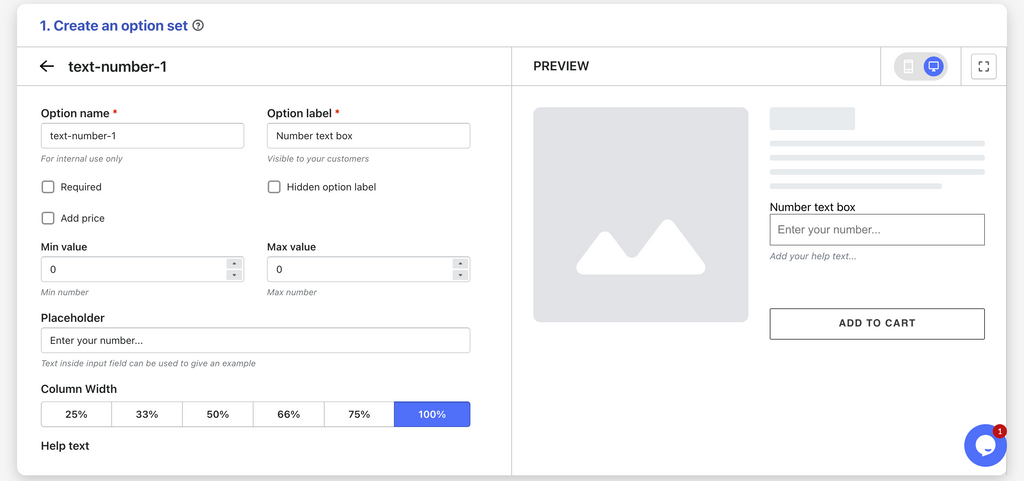Set column width to 50%
This screenshot has height=481, width=1024.
217,414
